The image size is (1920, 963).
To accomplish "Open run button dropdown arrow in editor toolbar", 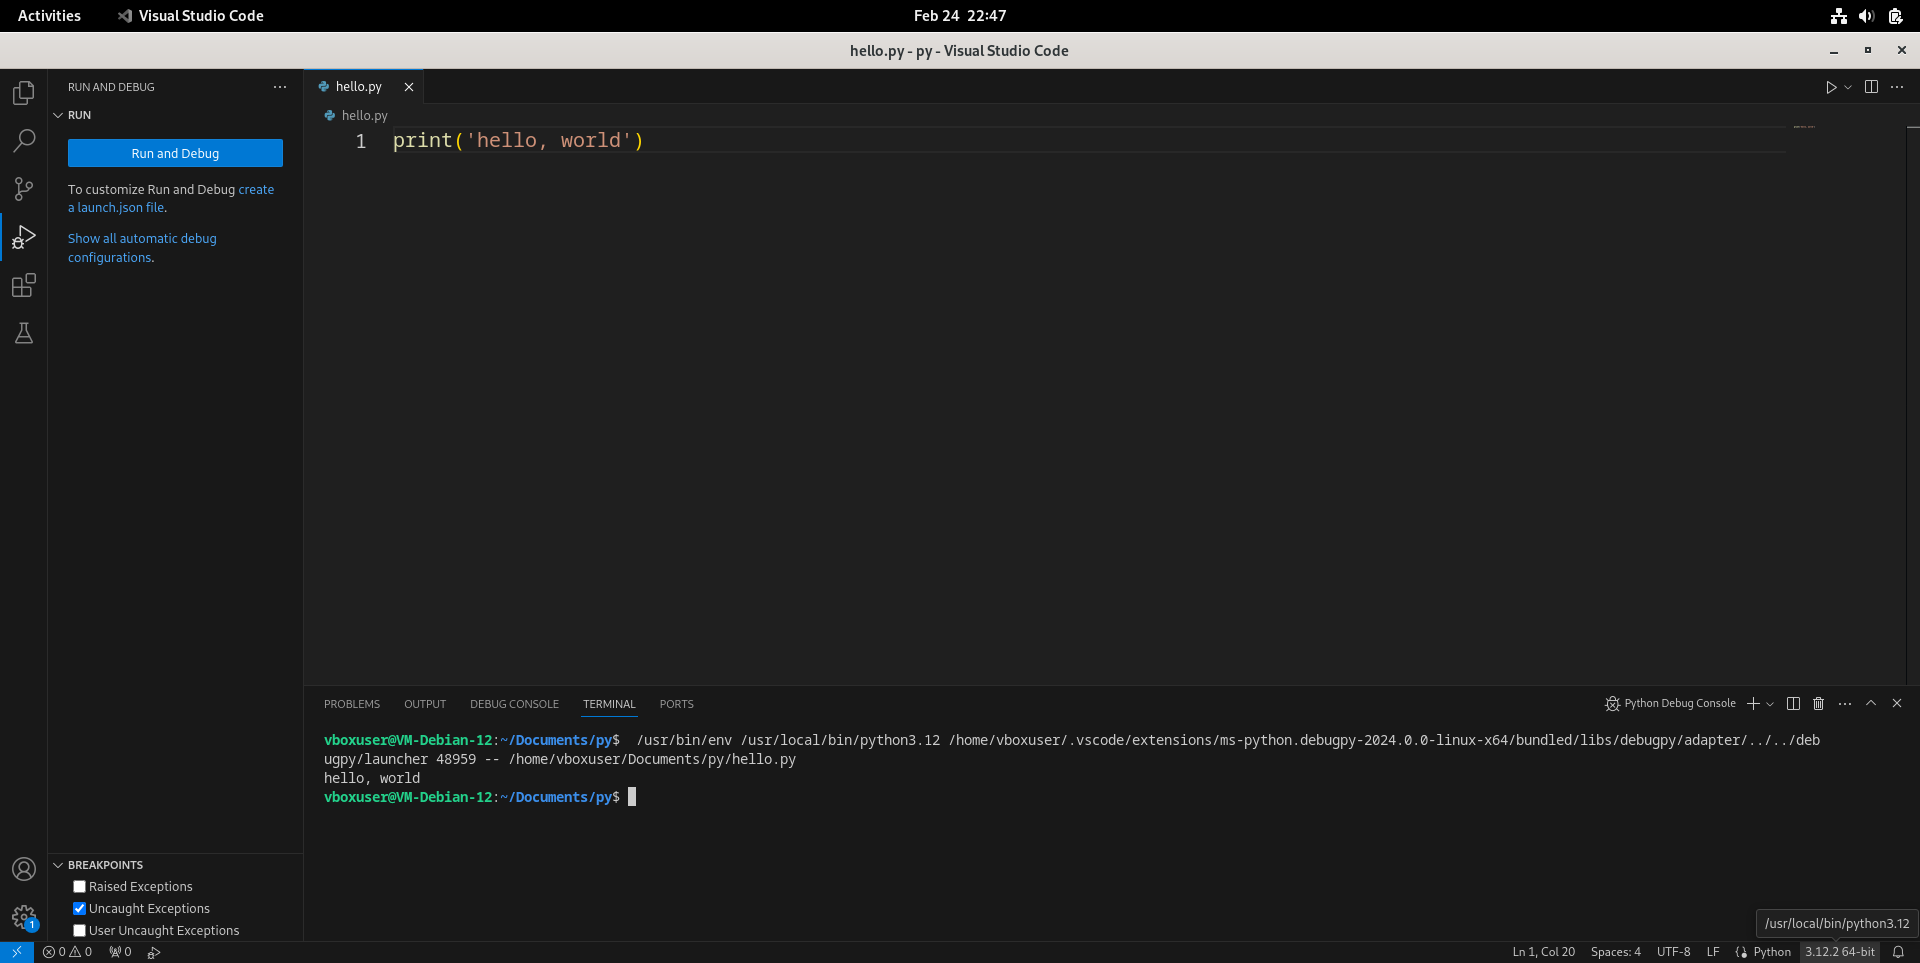I will coord(1848,87).
